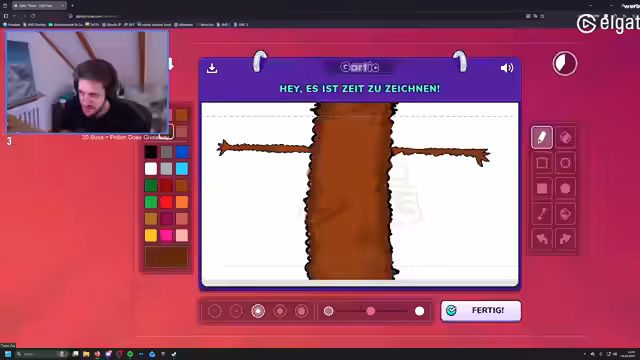This screenshot has width=640, height=360.
Task: Choose the middle brush thickness option
Action: click(258, 311)
